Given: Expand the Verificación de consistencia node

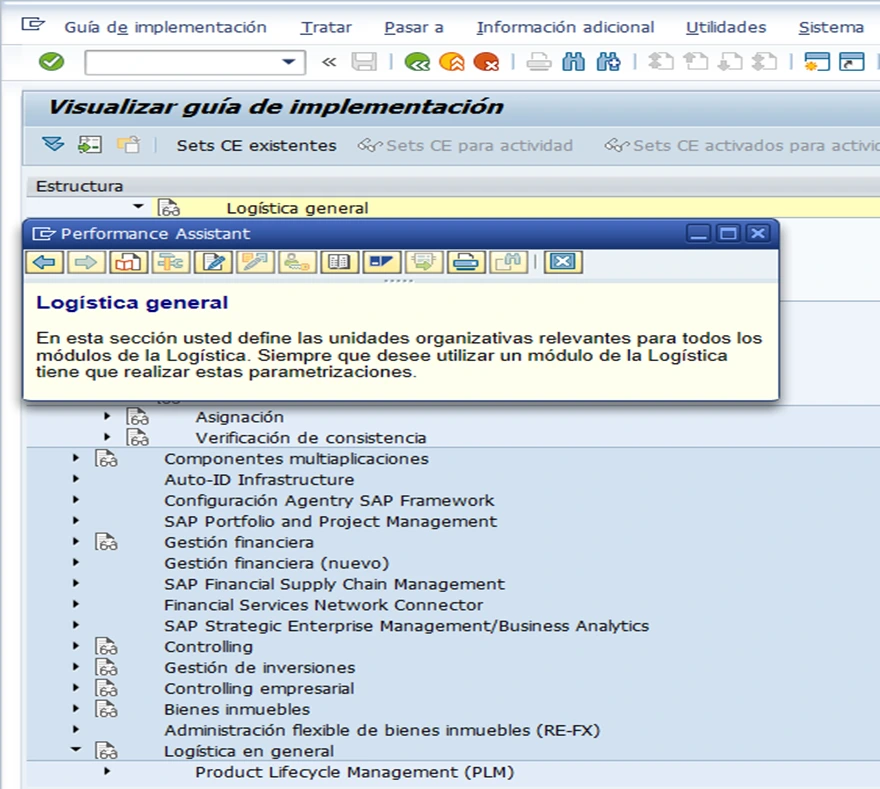Looking at the screenshot, I should pos(107,437).
